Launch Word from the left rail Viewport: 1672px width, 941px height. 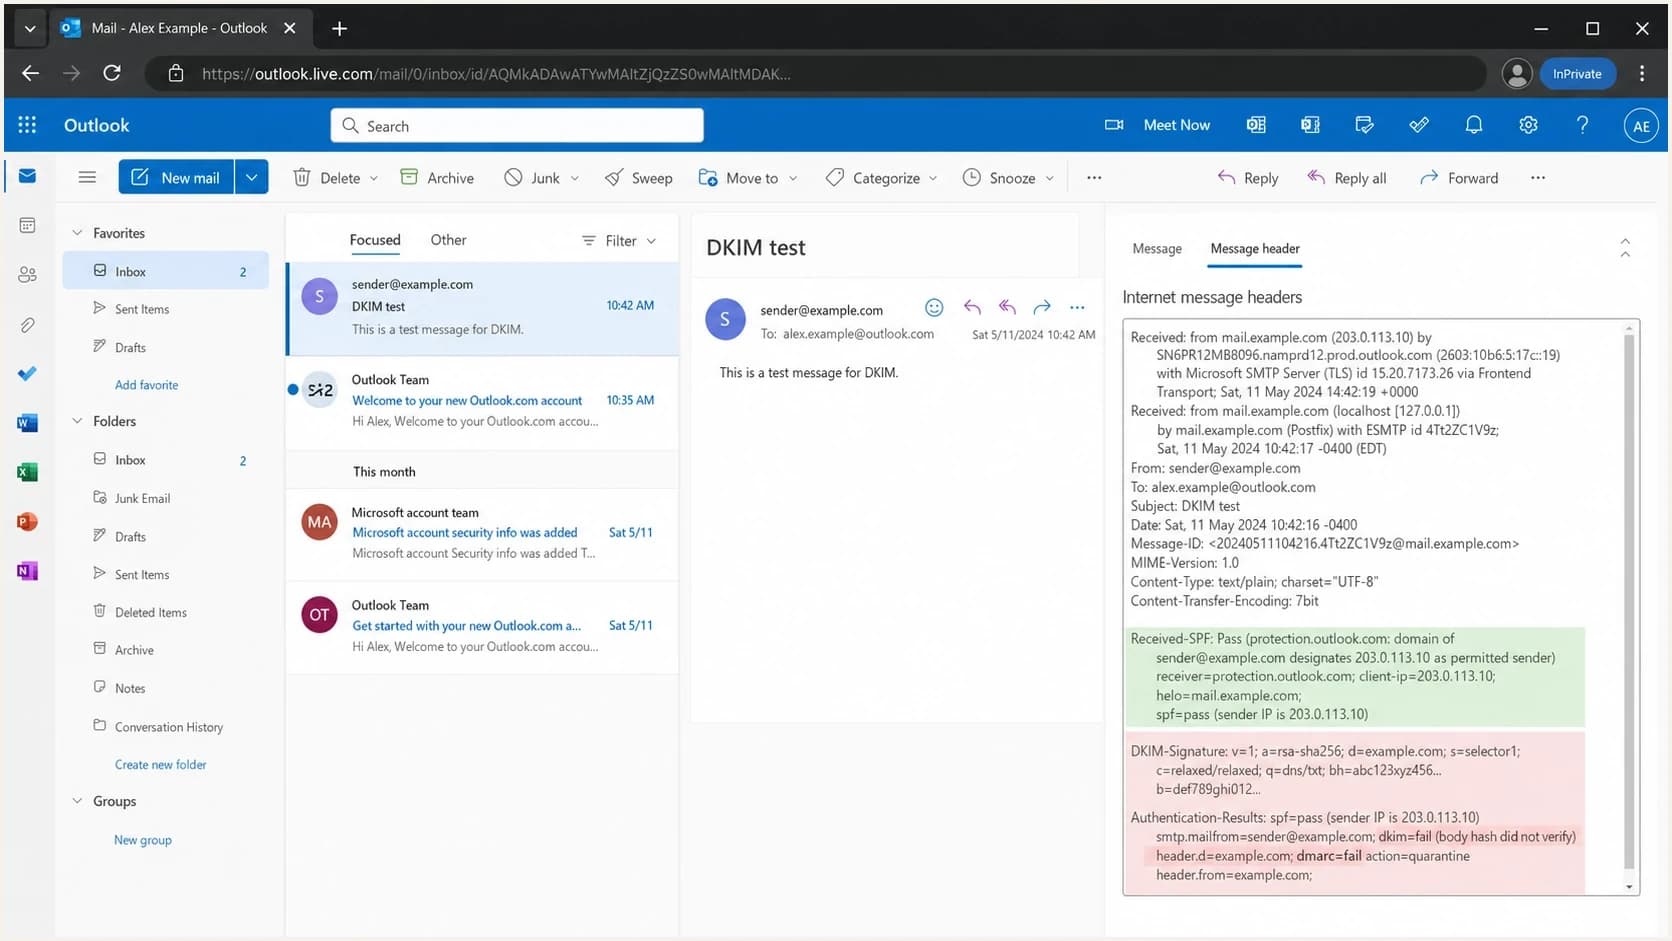[27, 423]
